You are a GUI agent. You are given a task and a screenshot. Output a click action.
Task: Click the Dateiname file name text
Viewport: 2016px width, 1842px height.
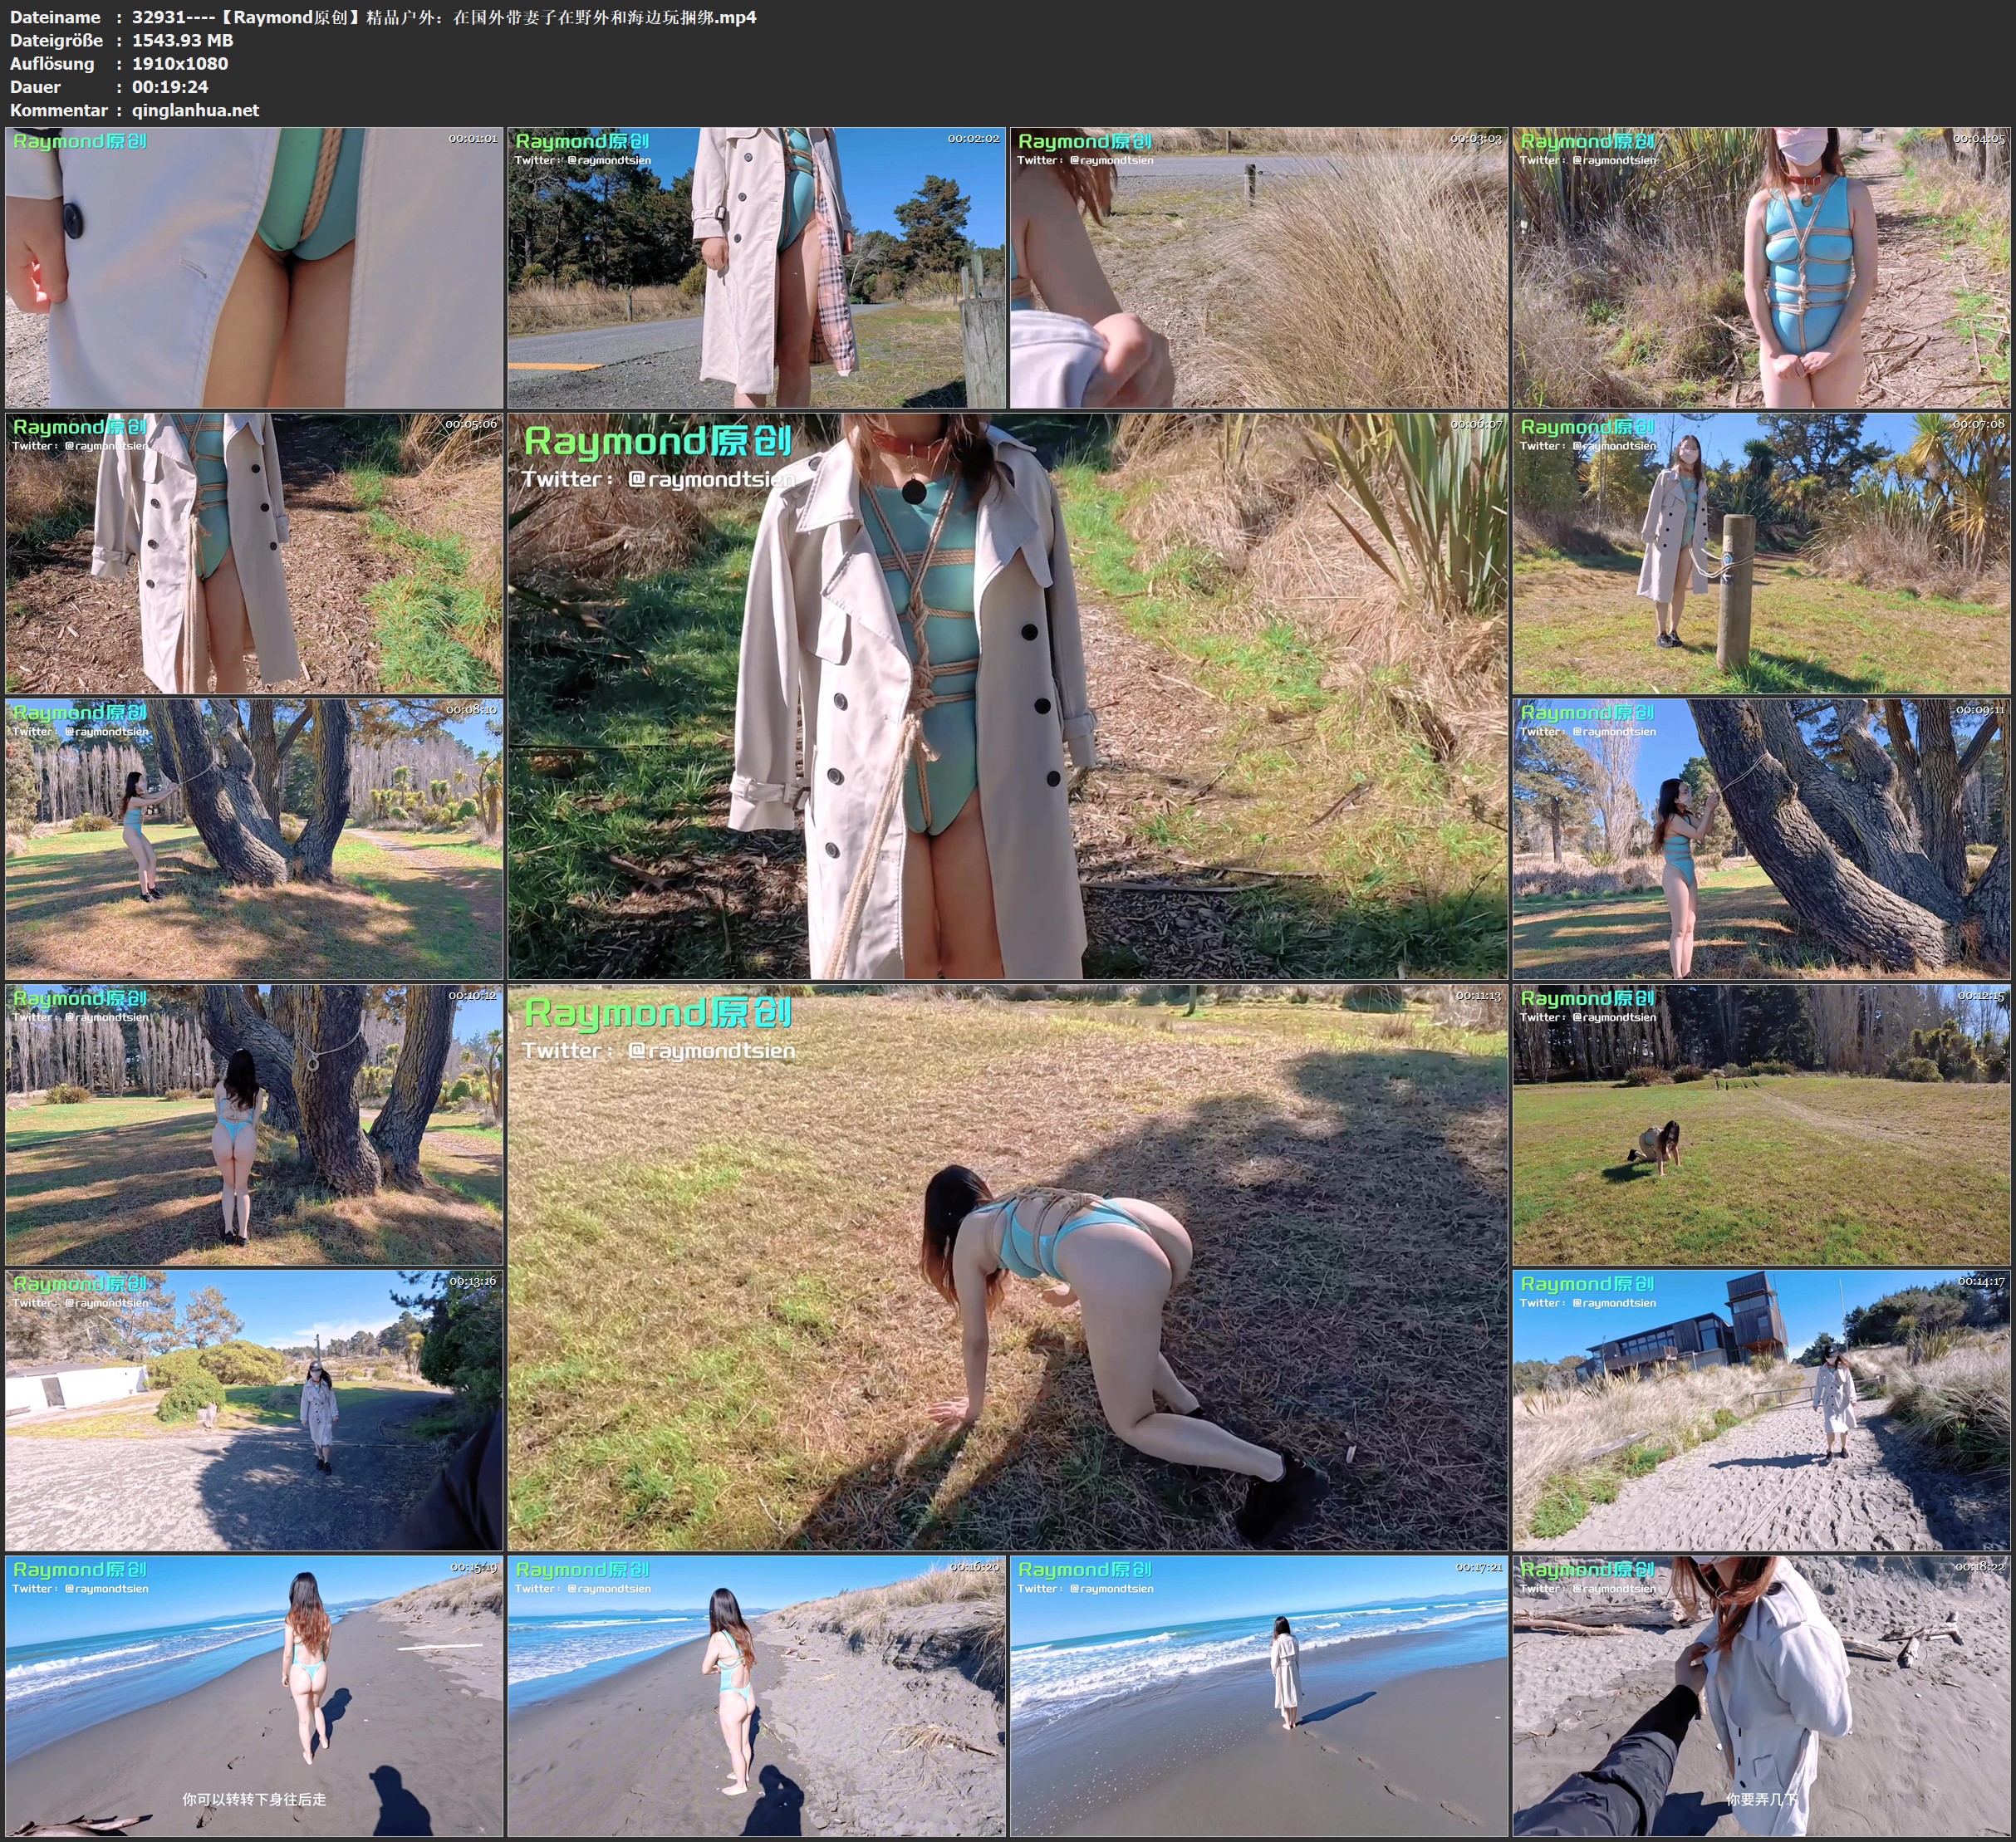(x=444, y=17)
